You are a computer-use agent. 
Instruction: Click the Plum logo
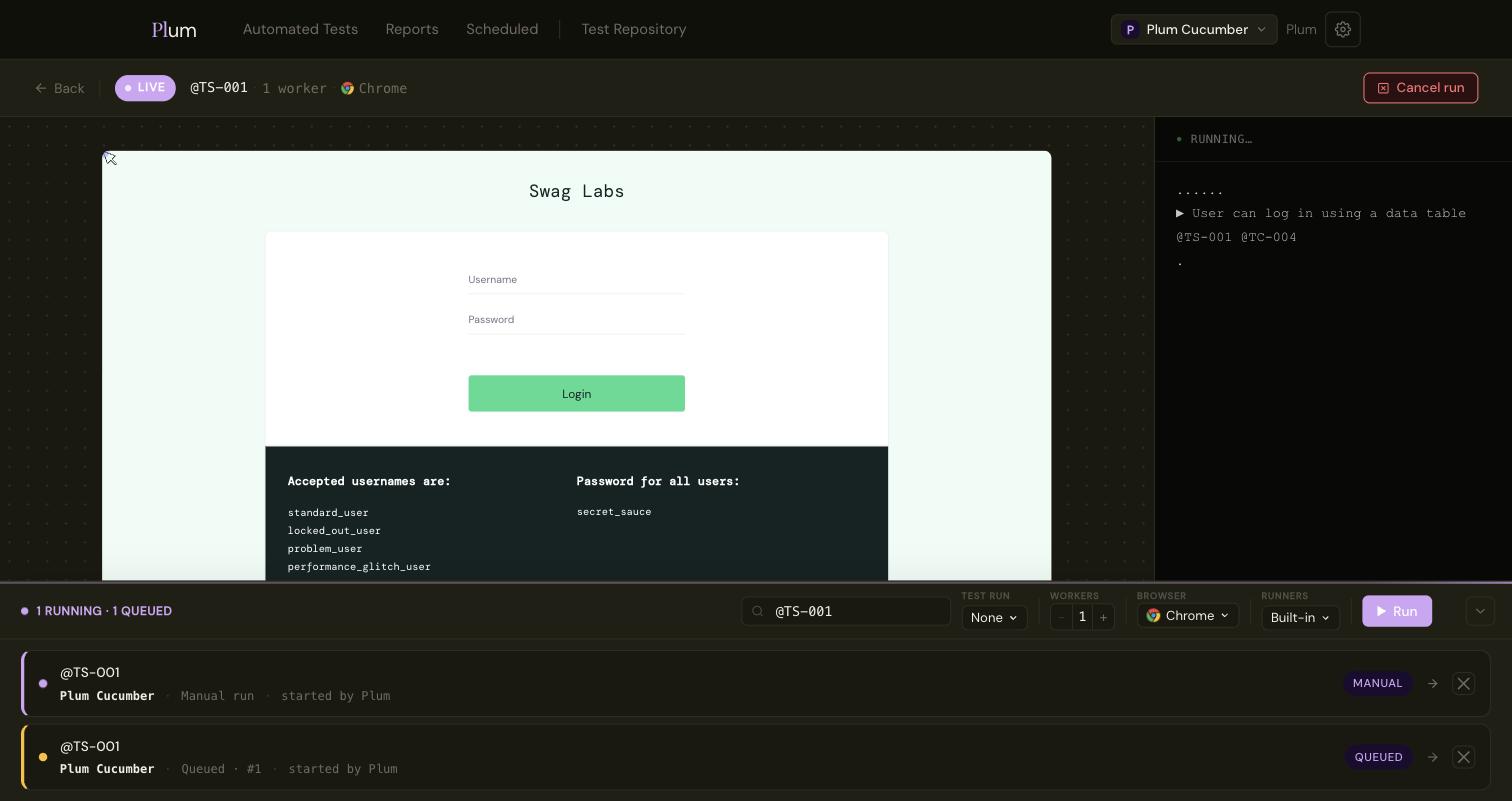pyautogui.click(x=174, y=30)
